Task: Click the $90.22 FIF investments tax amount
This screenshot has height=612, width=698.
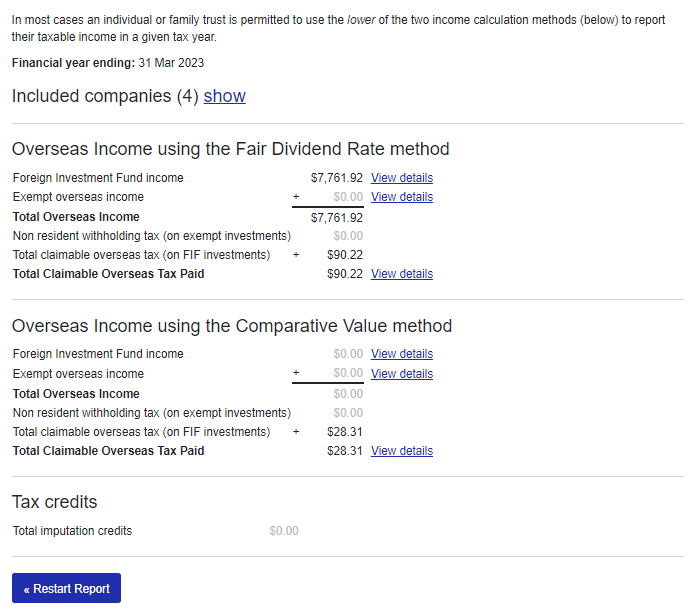Action: pos(345,255)
